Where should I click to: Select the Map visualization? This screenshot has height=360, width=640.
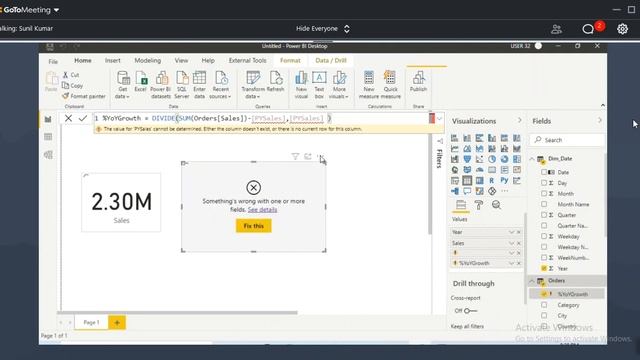455,170
